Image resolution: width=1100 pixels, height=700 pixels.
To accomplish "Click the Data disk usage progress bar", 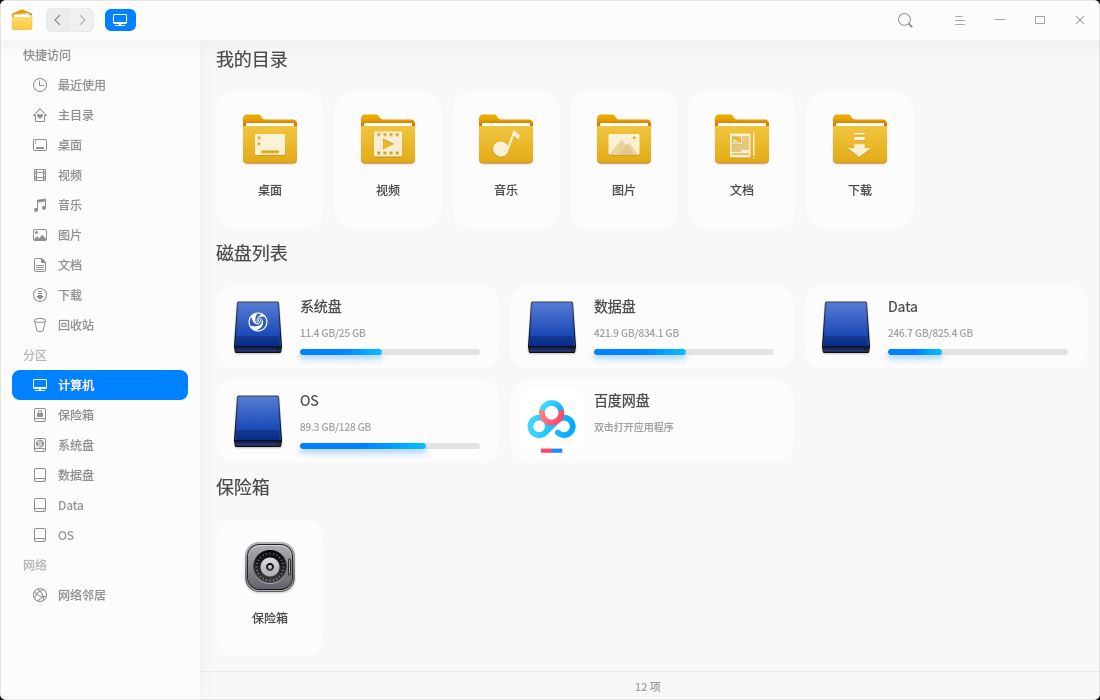I will point(978,352).
